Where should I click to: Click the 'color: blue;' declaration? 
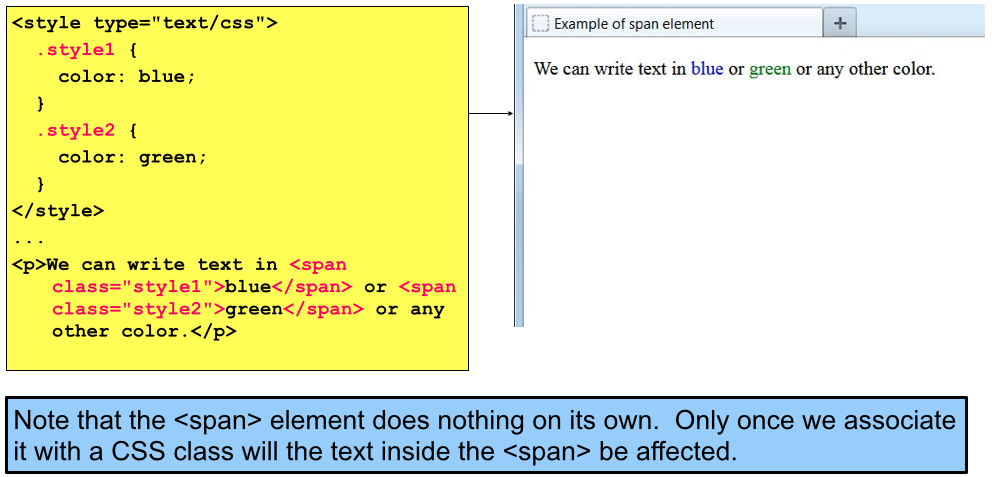(127, 77)
